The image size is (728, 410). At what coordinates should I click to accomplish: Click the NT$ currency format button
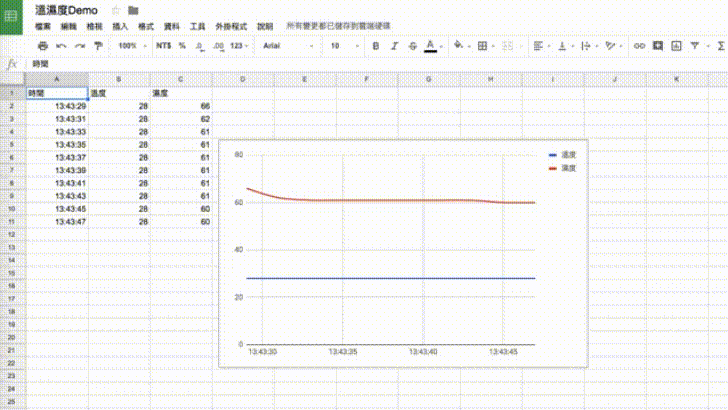[x=164, y=46]
